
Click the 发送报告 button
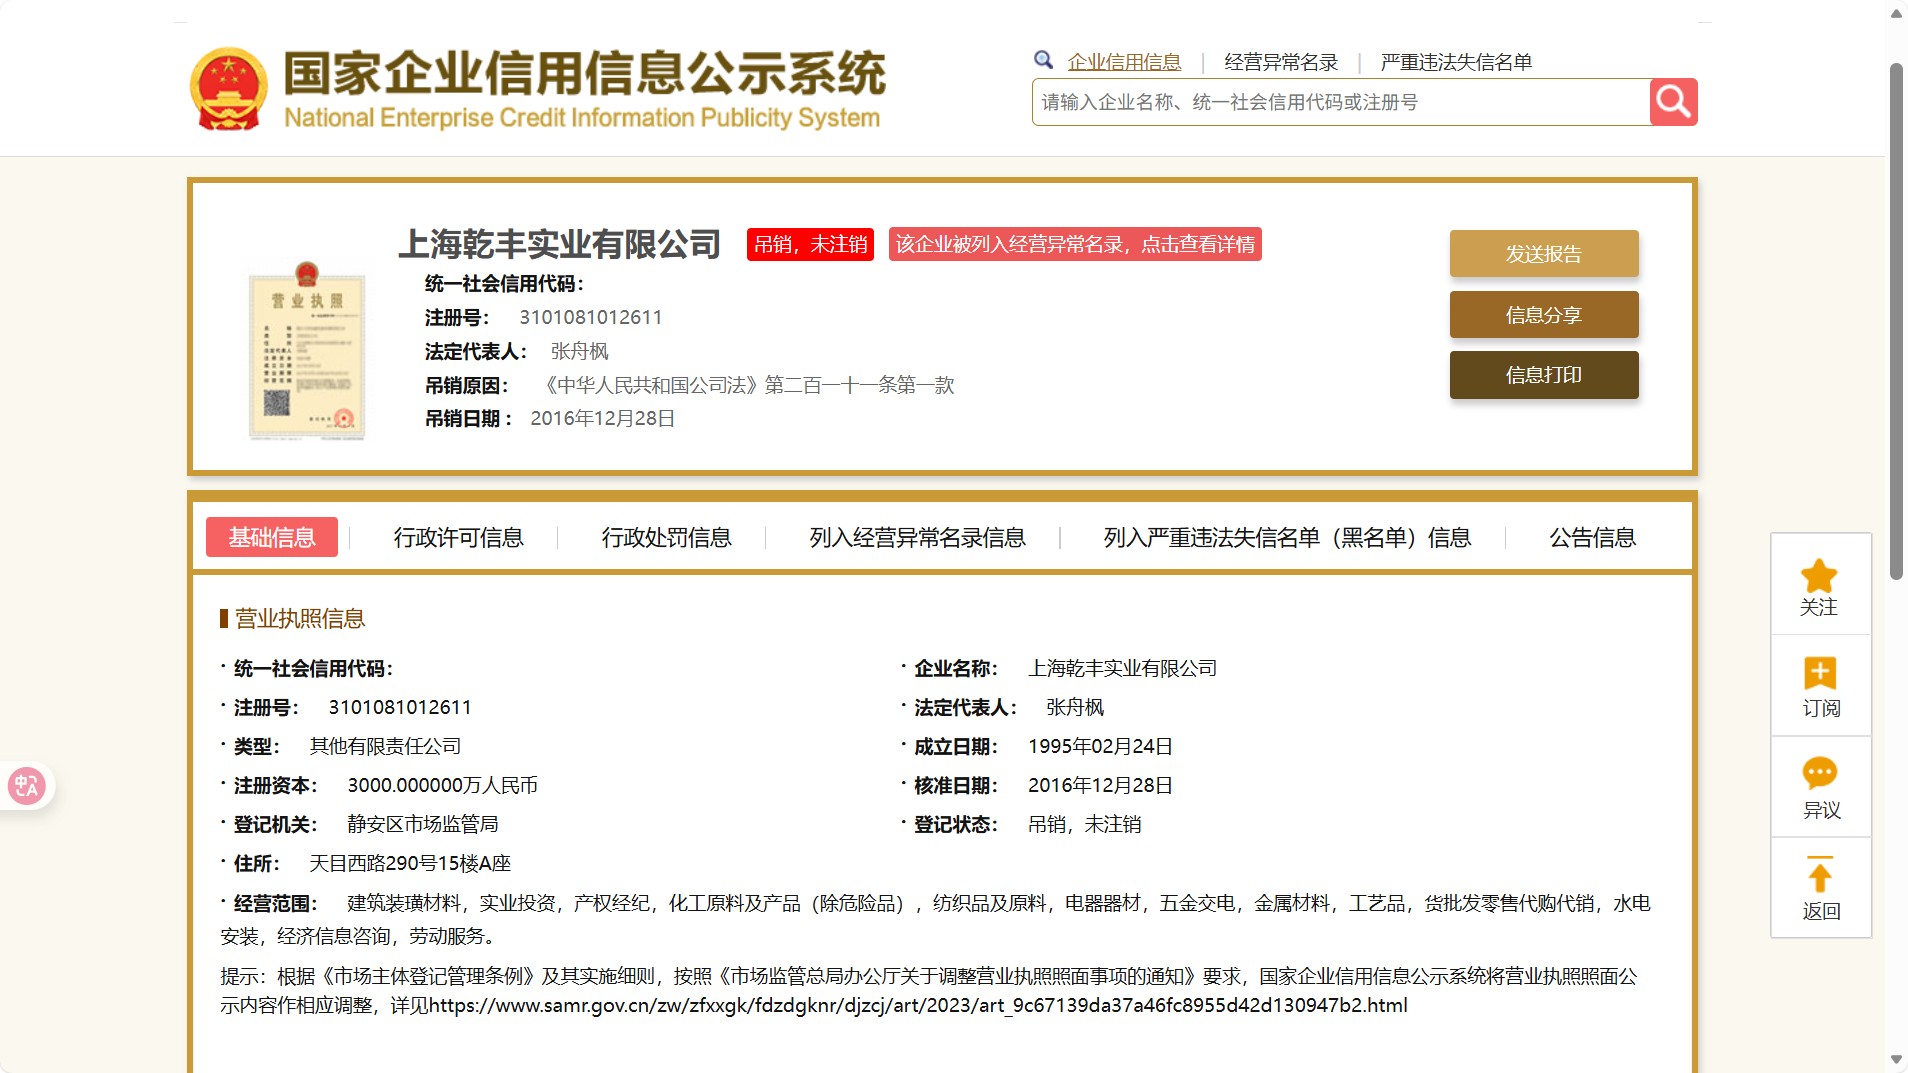tap(1543, 254)
